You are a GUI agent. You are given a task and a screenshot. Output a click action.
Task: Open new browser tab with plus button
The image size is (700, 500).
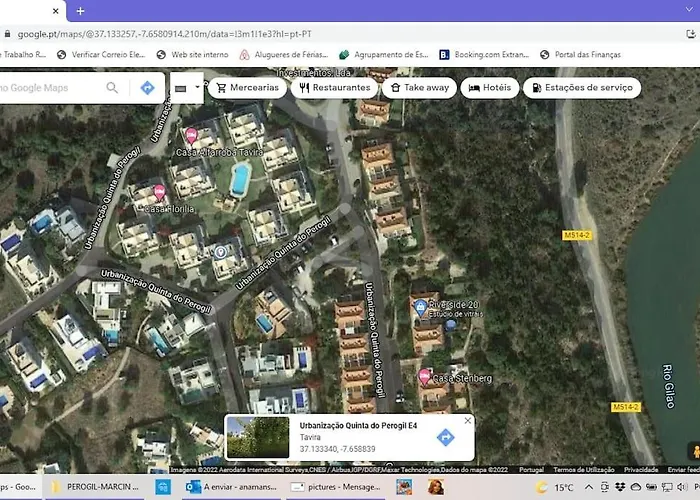80,10
